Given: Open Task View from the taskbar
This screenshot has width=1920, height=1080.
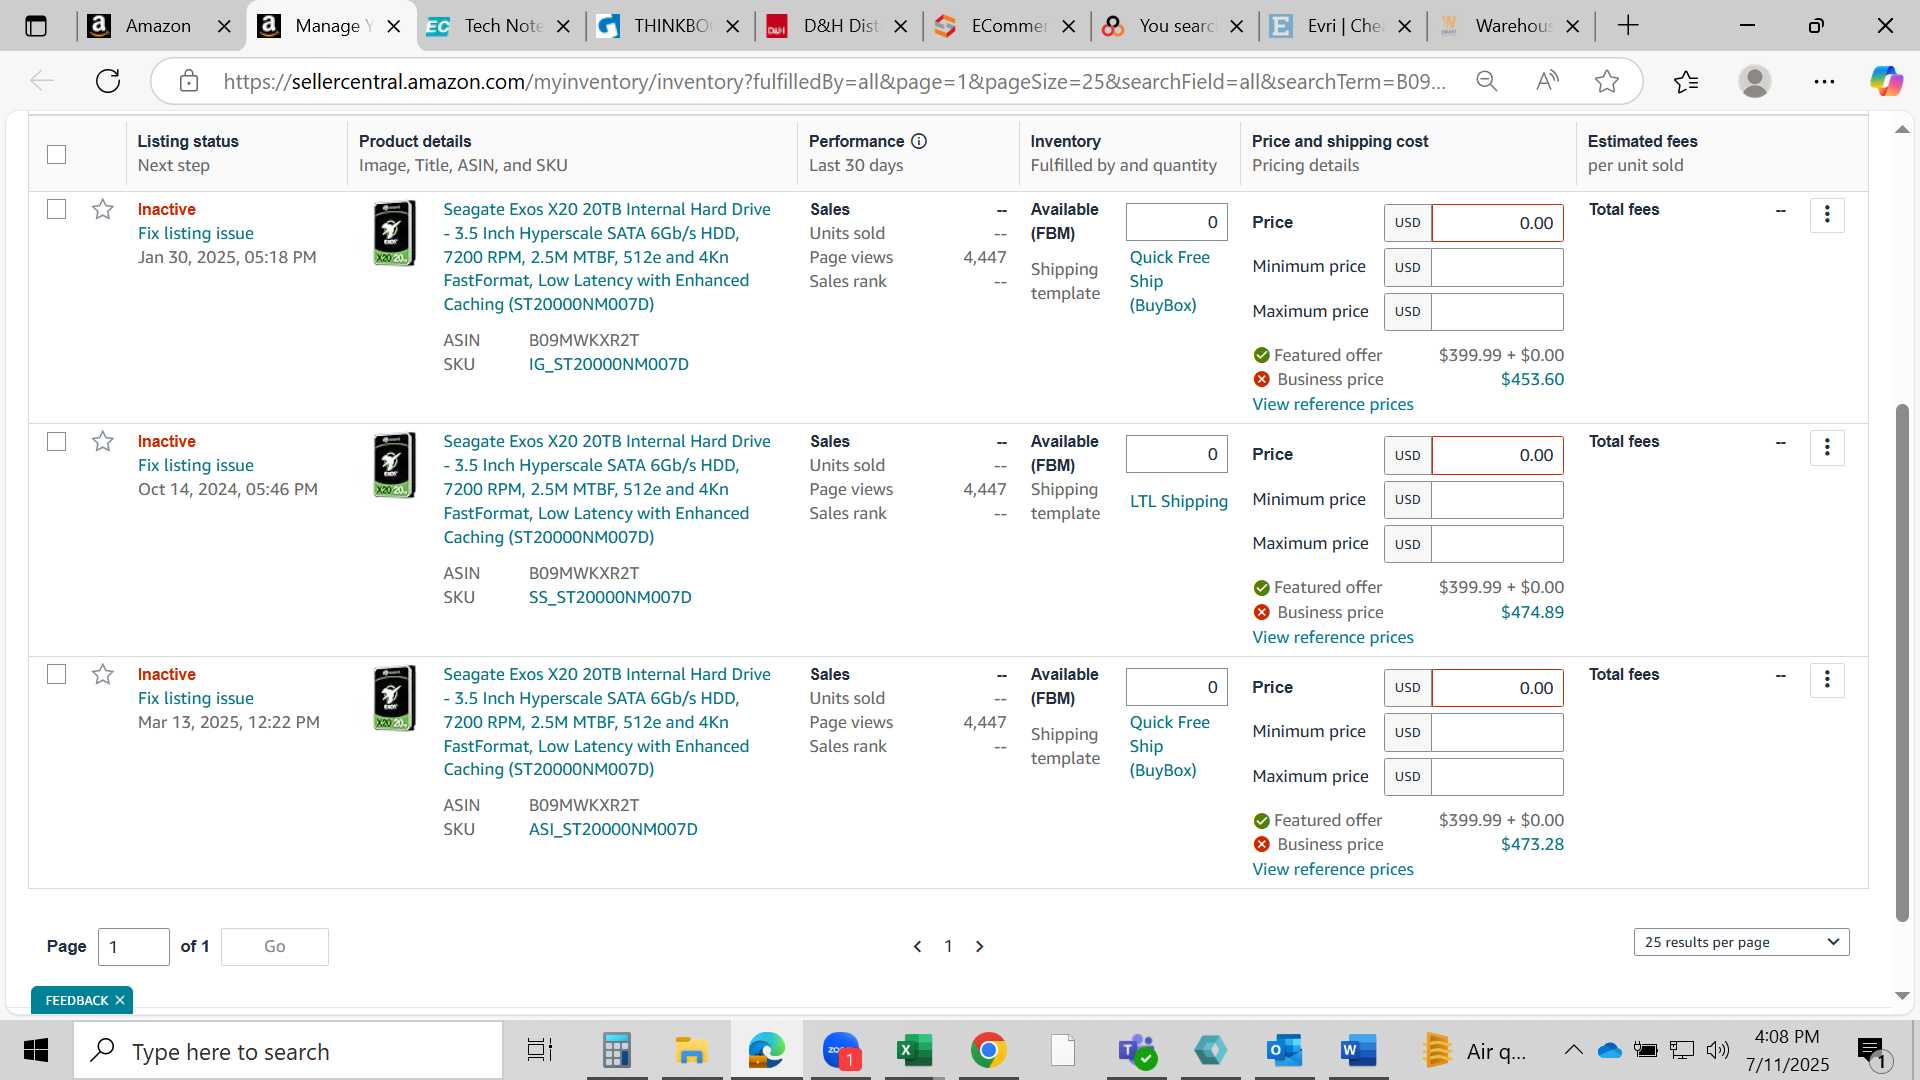Looking at the screenshot, I should 540,1051.
